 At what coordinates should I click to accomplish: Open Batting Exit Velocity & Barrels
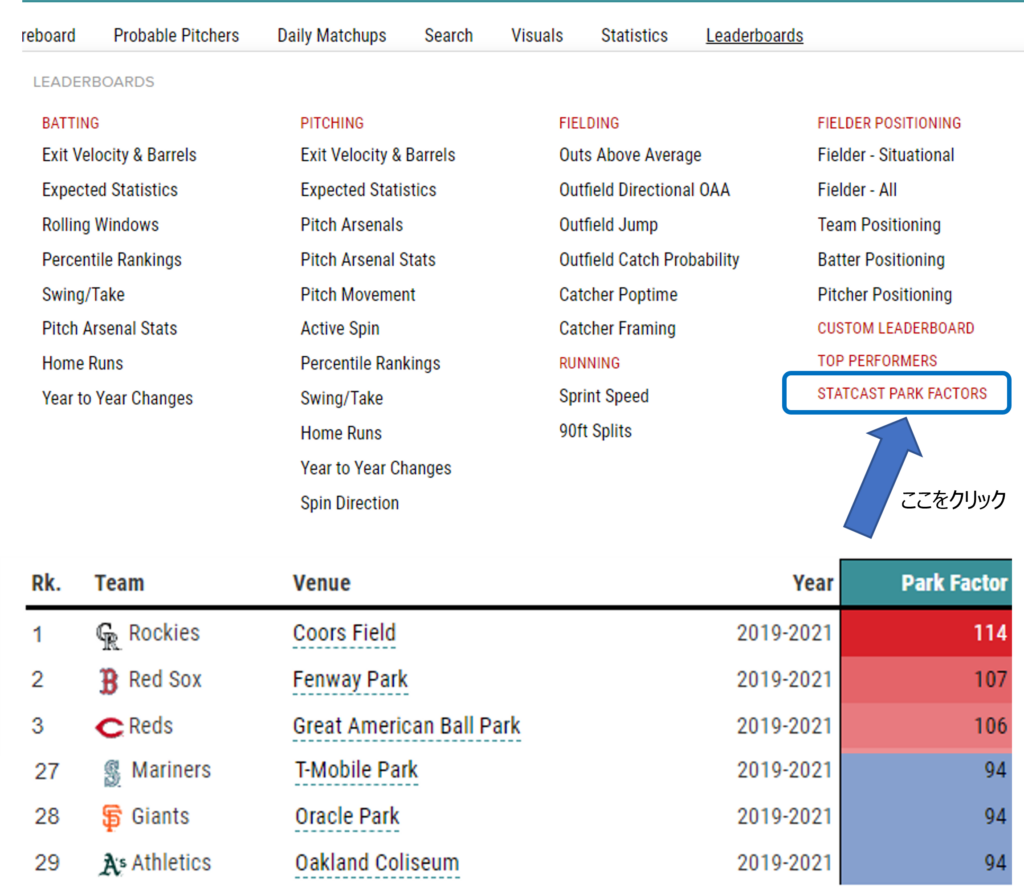[119, 155]
